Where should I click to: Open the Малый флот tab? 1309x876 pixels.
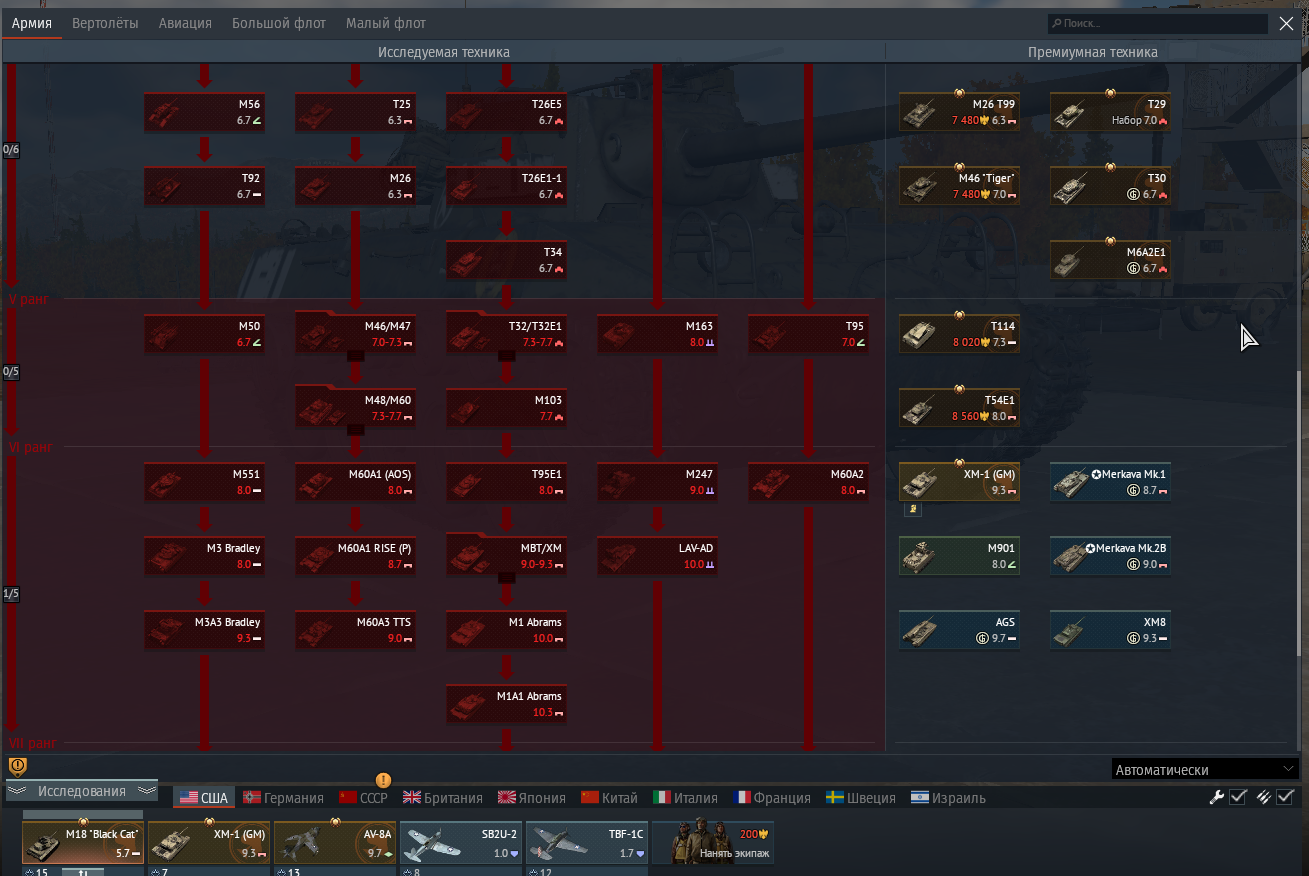[x=386, y=23]
